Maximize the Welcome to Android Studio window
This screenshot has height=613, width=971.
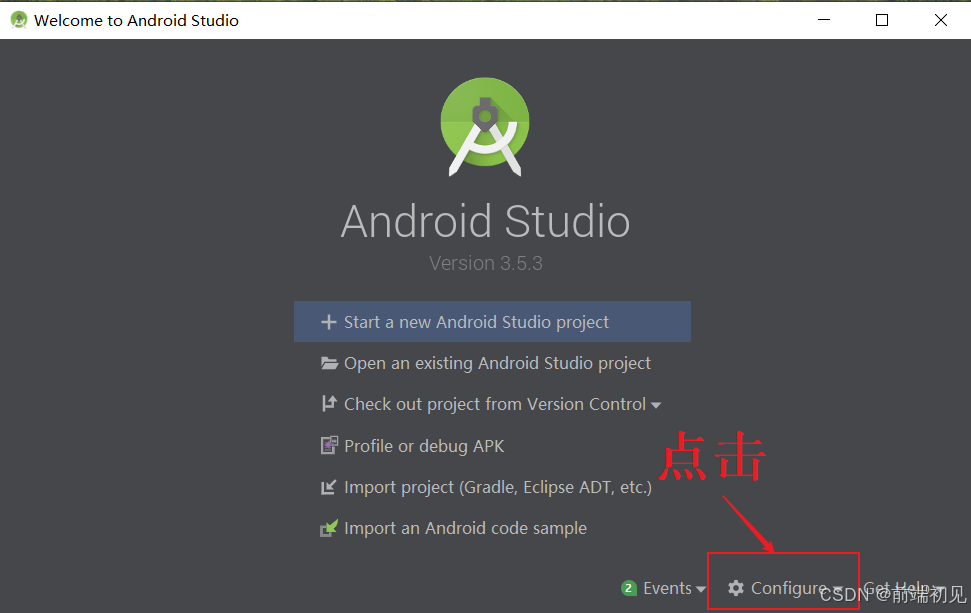[x=882, y=20]
